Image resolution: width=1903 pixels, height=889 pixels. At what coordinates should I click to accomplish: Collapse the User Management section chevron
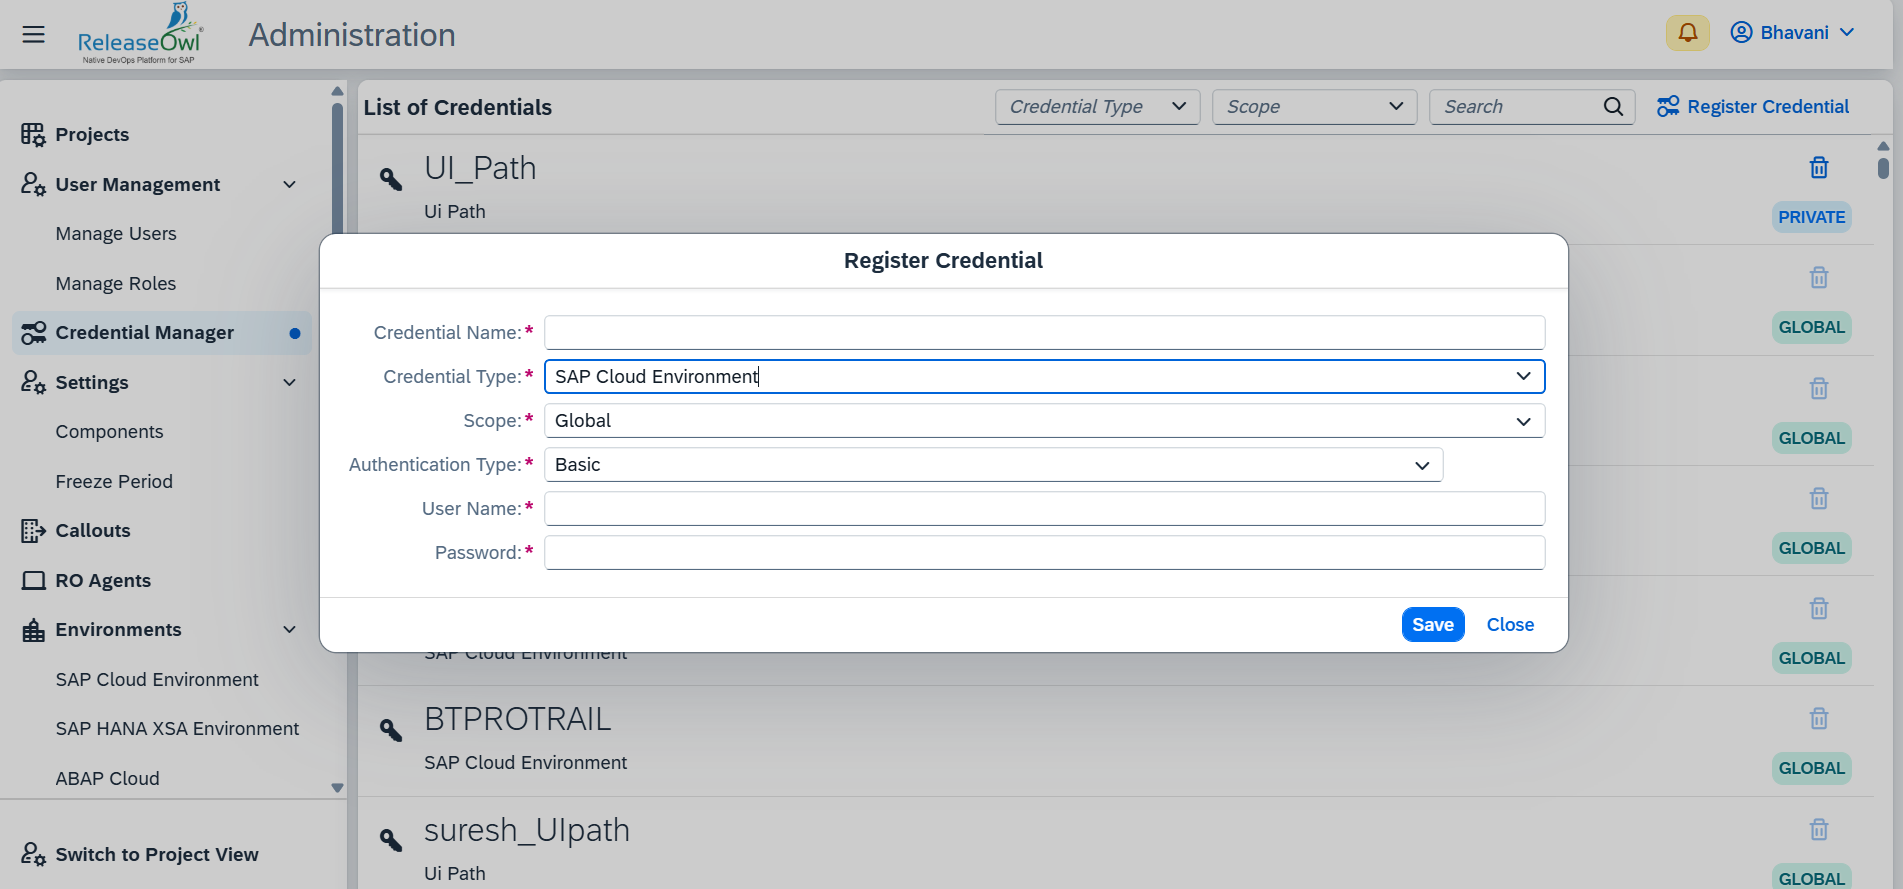click(x=290, y=184)
